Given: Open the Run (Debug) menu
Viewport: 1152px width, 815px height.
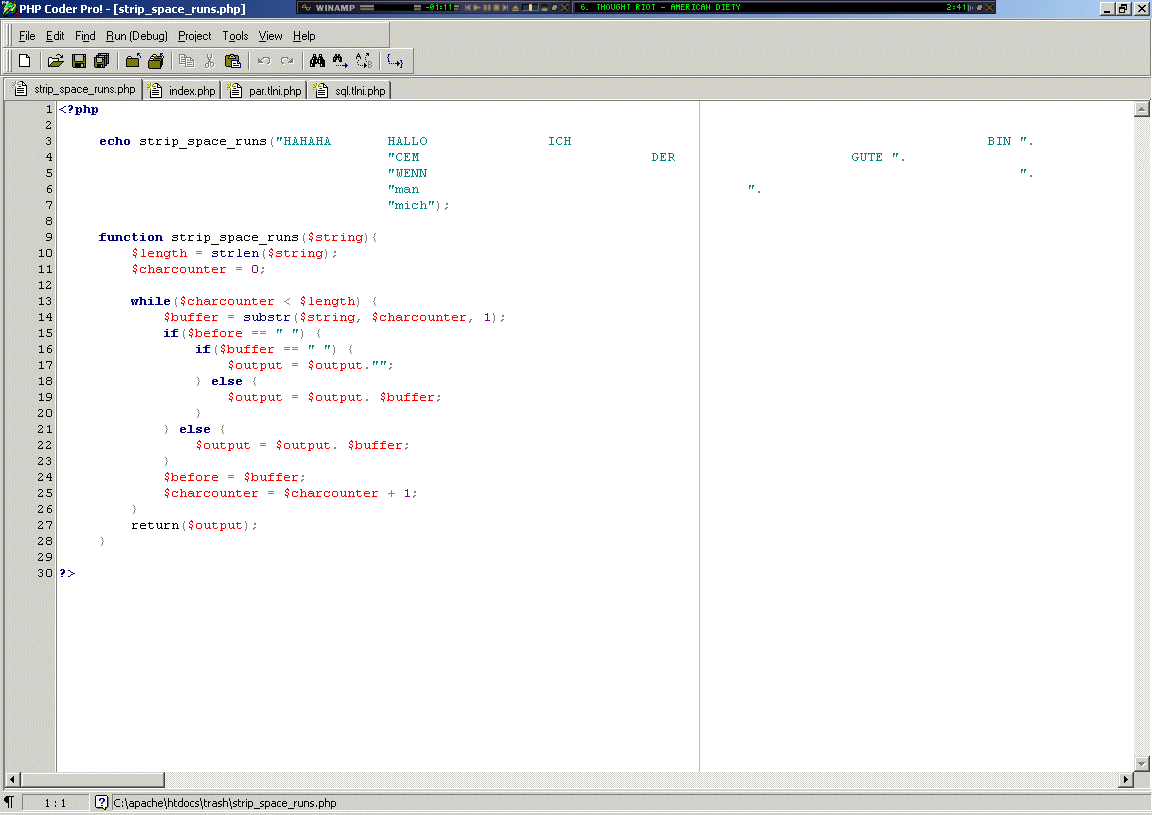Looking at the screenshot, I should (137, 36).
